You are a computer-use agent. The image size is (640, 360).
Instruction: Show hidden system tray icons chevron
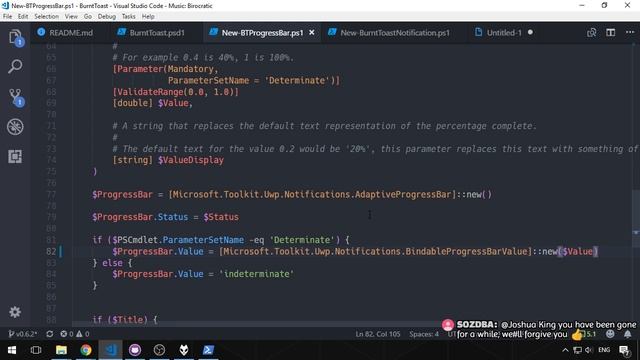(565, 350)
